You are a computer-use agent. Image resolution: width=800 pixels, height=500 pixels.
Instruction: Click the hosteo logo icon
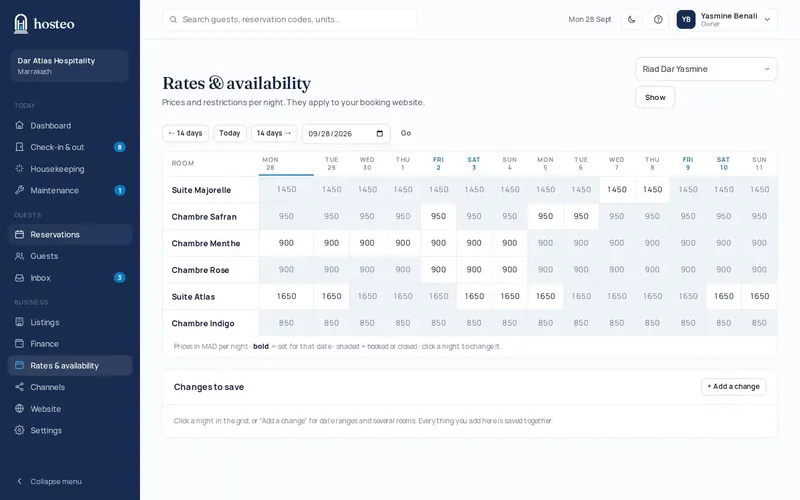[21, 23]
